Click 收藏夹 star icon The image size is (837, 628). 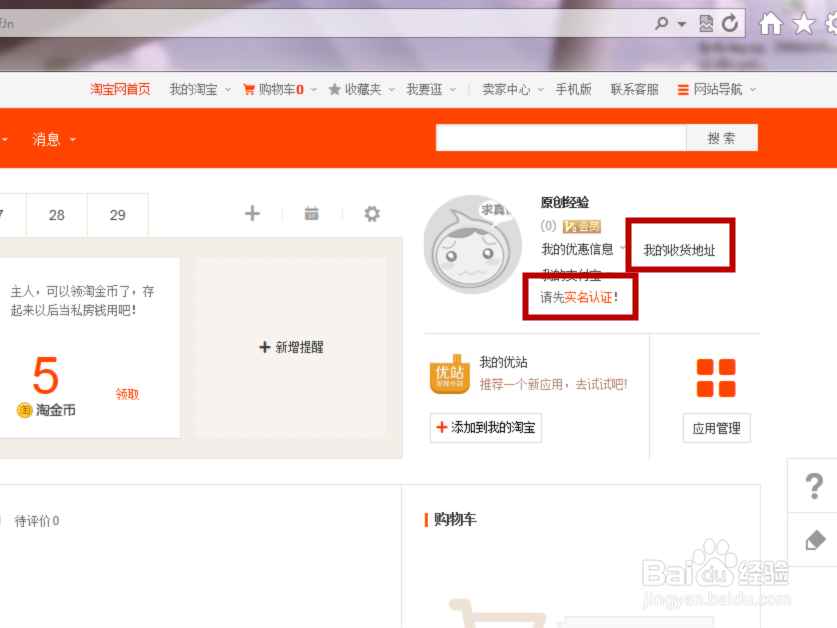click(335, 89)
